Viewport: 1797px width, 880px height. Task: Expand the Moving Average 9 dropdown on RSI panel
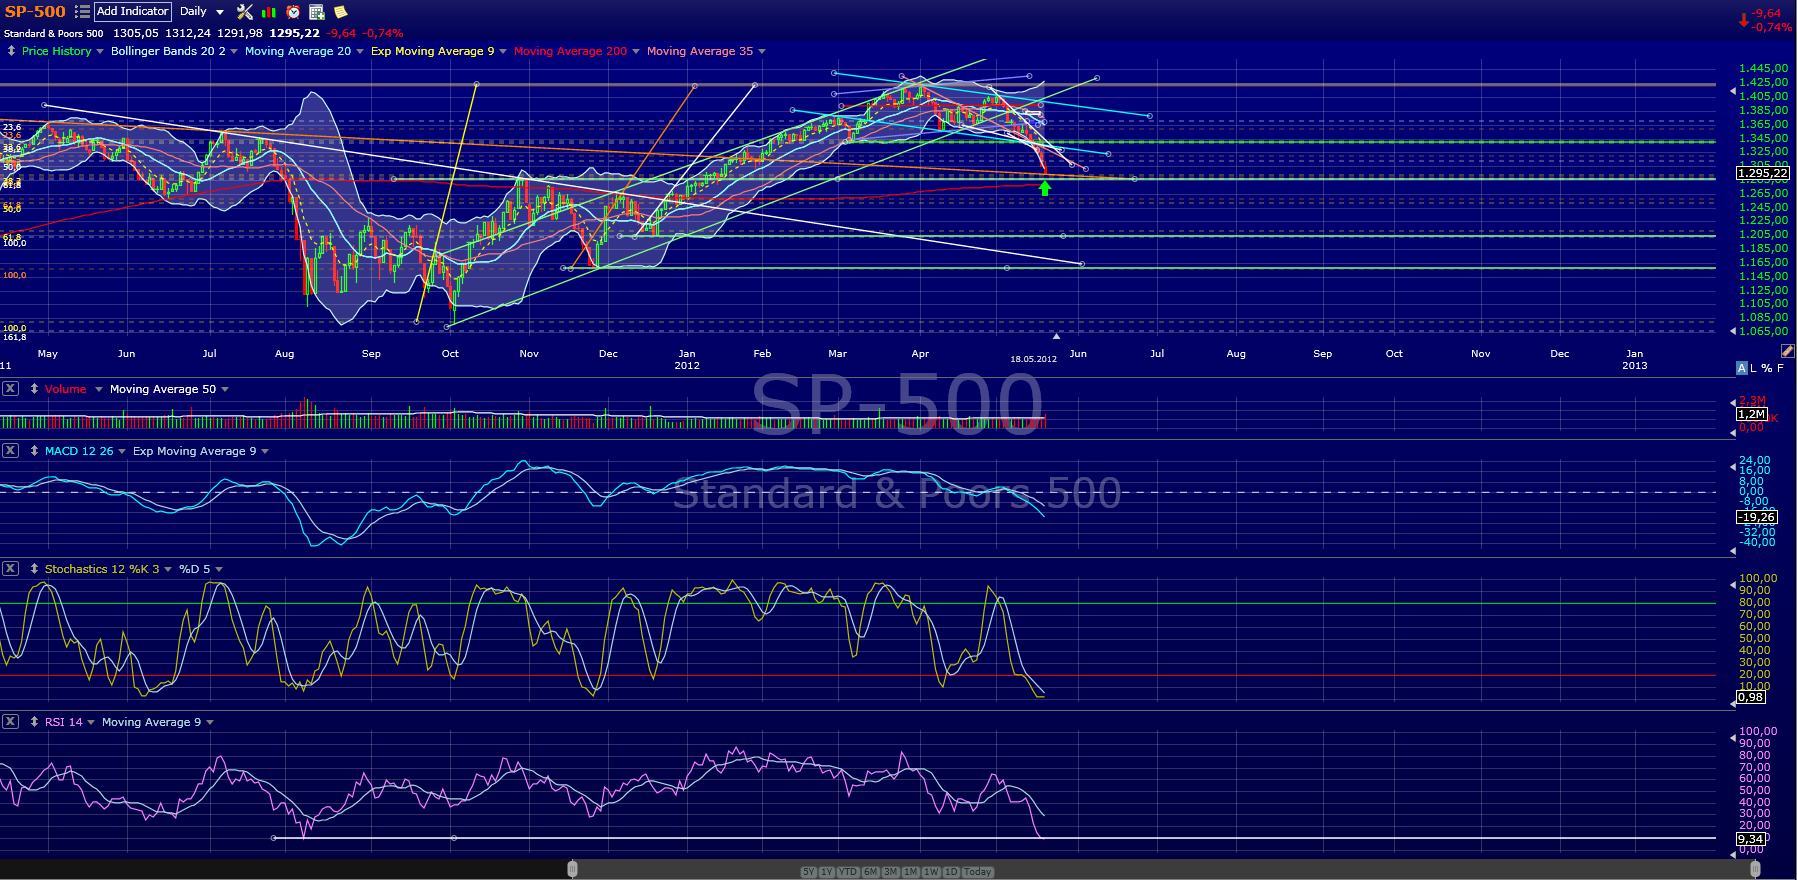(x=210, y=723)
